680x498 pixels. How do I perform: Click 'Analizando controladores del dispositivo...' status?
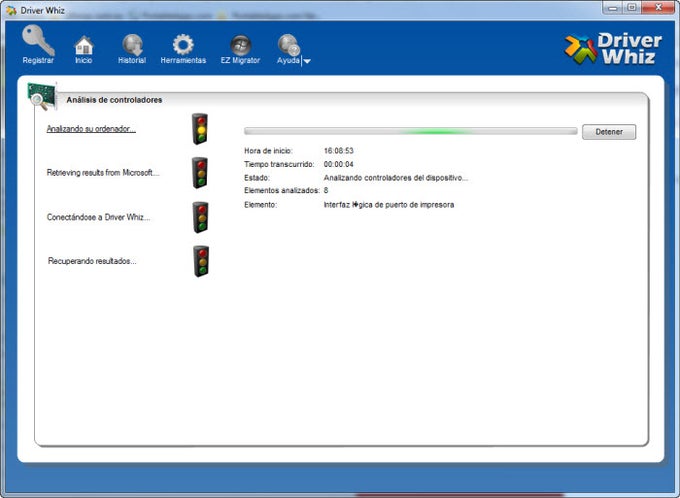(396, 177)
